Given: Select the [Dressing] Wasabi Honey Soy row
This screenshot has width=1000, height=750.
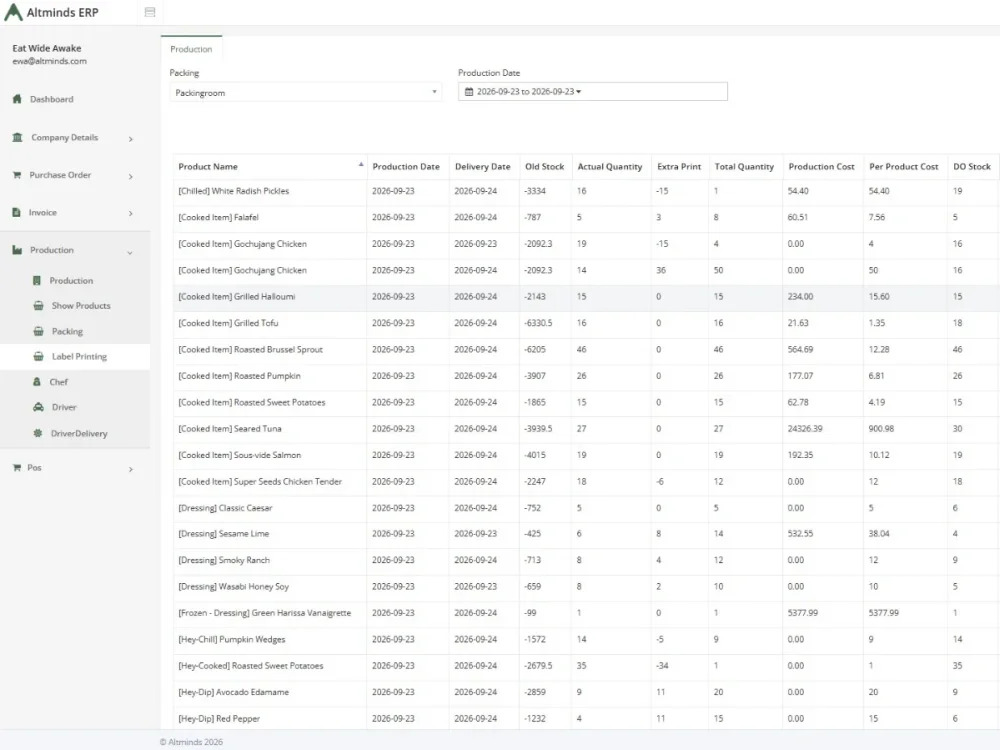Looking at the screenshot, I should point(585,587).
